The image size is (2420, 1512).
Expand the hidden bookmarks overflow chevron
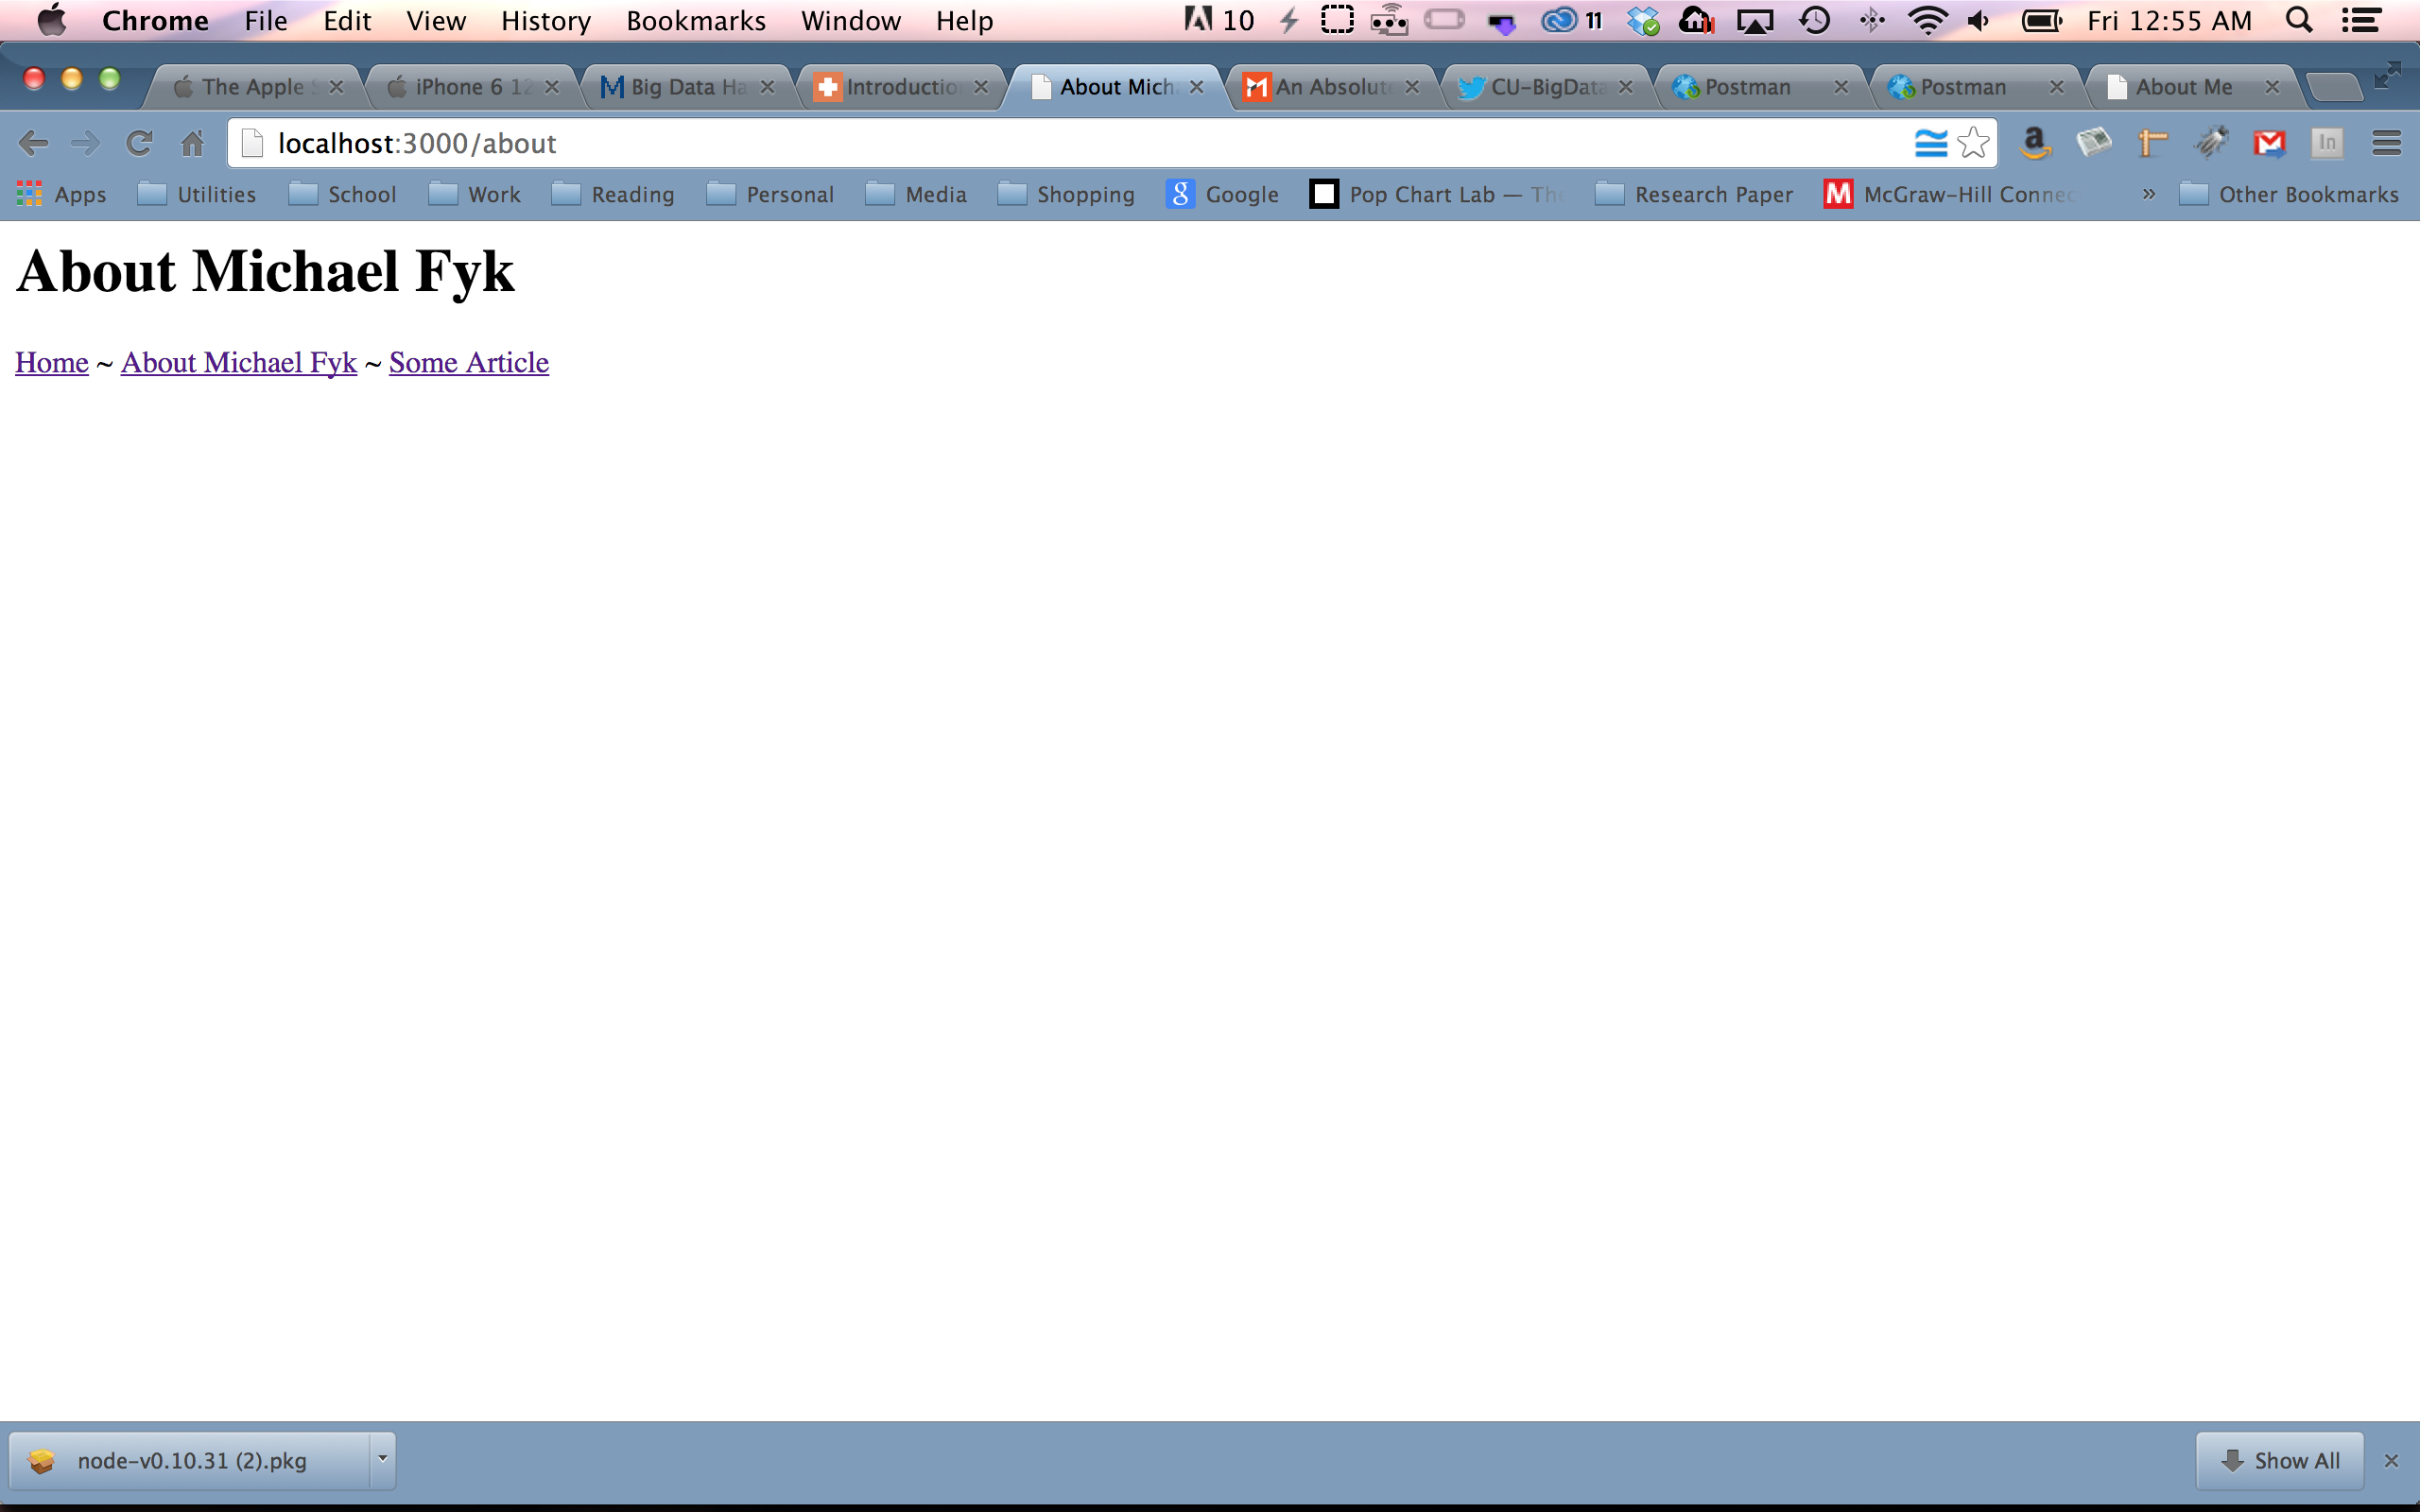(x=2148, y=194)
